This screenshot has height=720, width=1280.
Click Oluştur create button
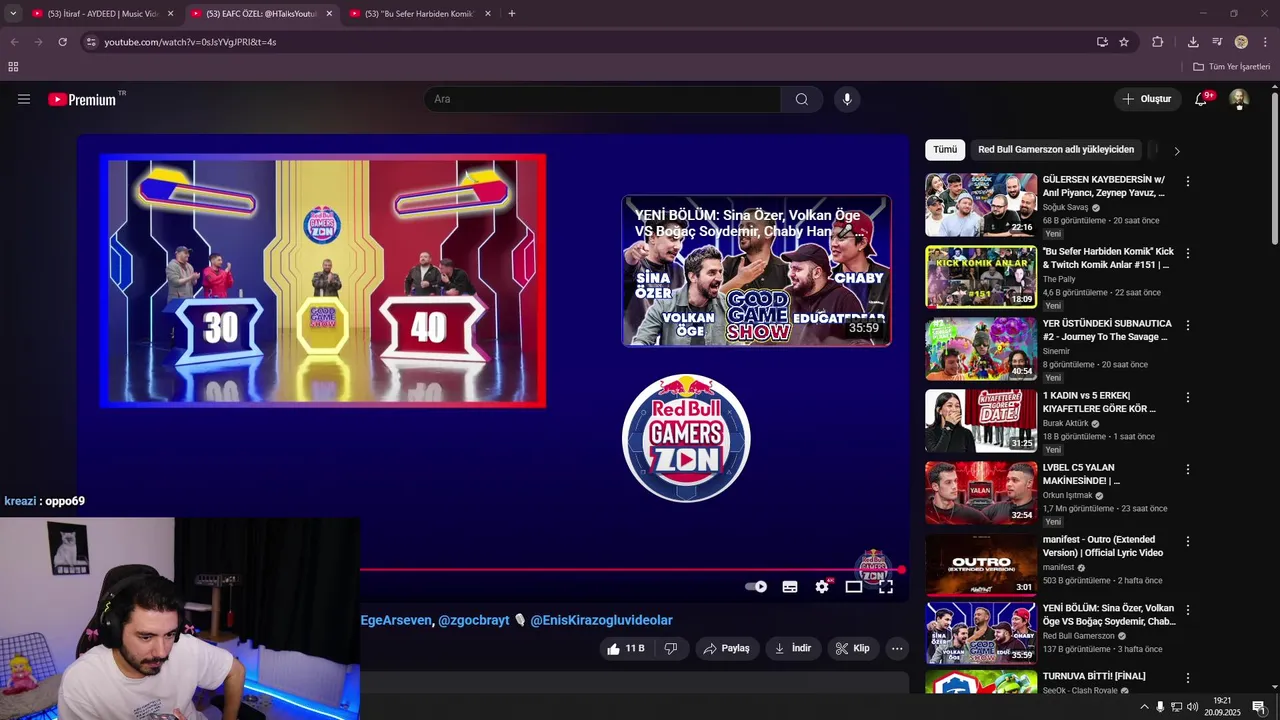(x=1147, y=99)
